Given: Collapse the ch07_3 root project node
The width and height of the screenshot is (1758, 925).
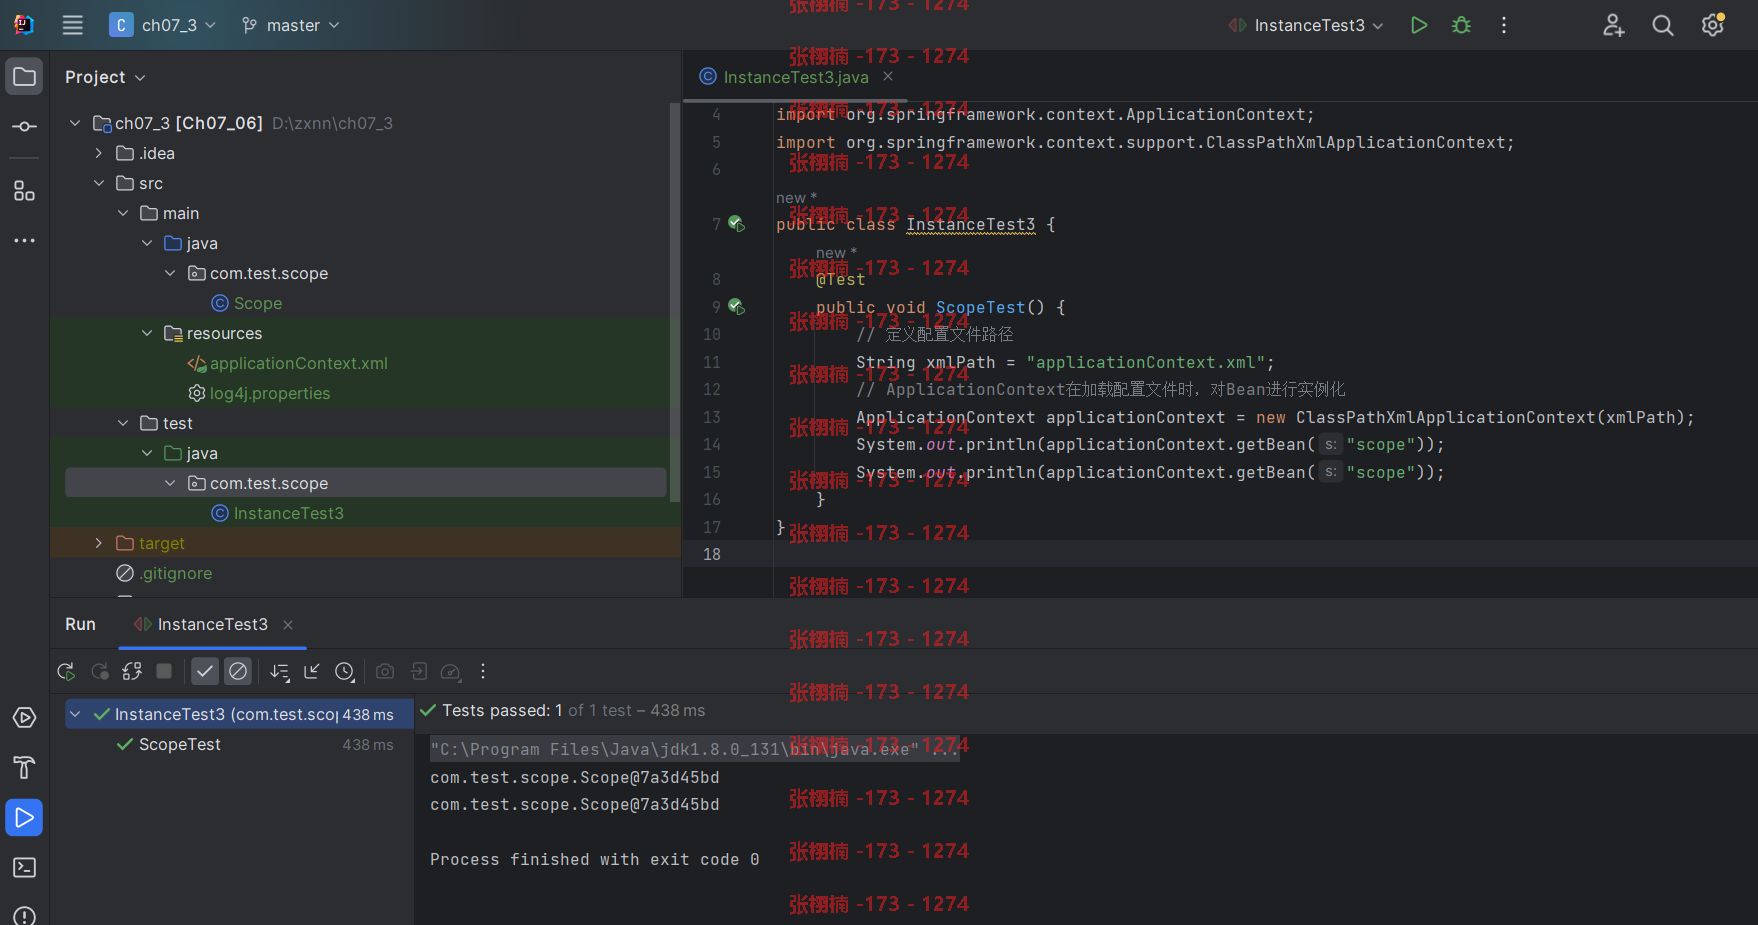Looking at the screenshot, I should [x=75, y=123].
